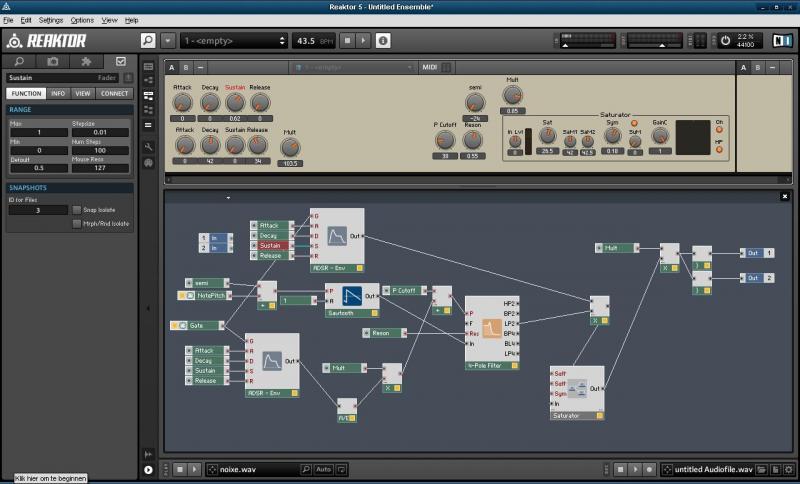Stop the main transport clock
The image size is (800, 484).
[x=348, y=40]
